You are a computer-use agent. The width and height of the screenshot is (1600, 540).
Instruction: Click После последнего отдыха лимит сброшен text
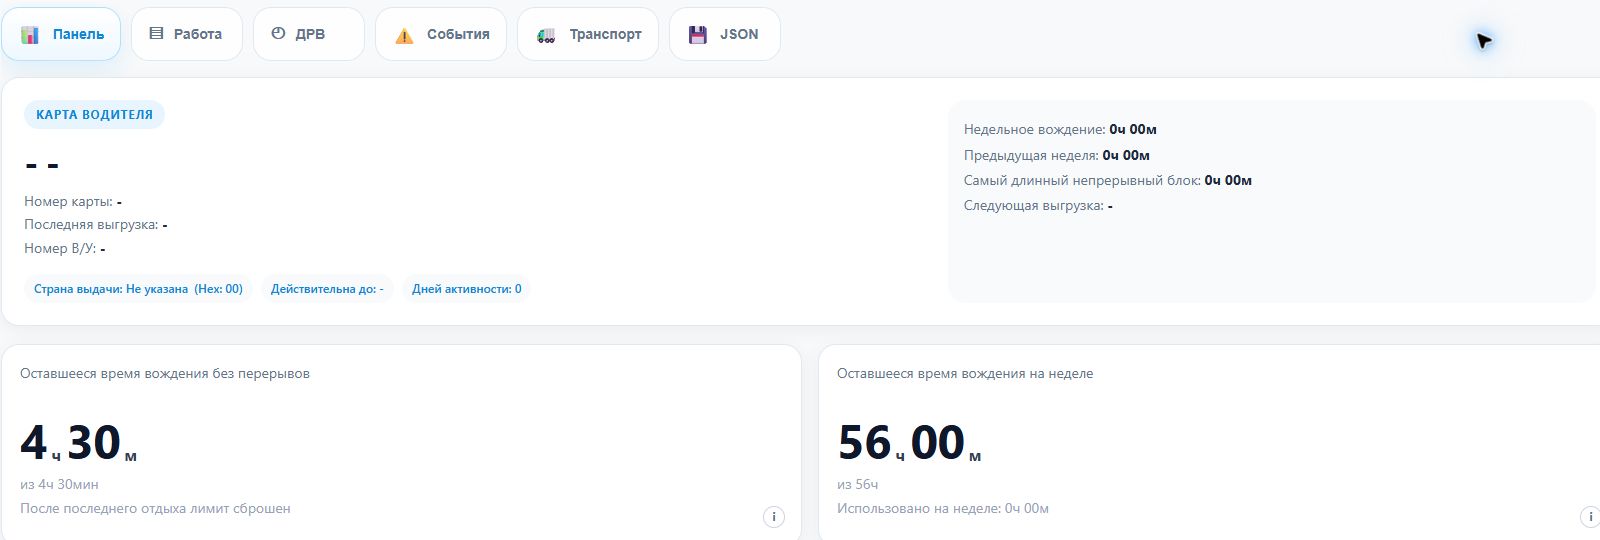coord(155,508)
